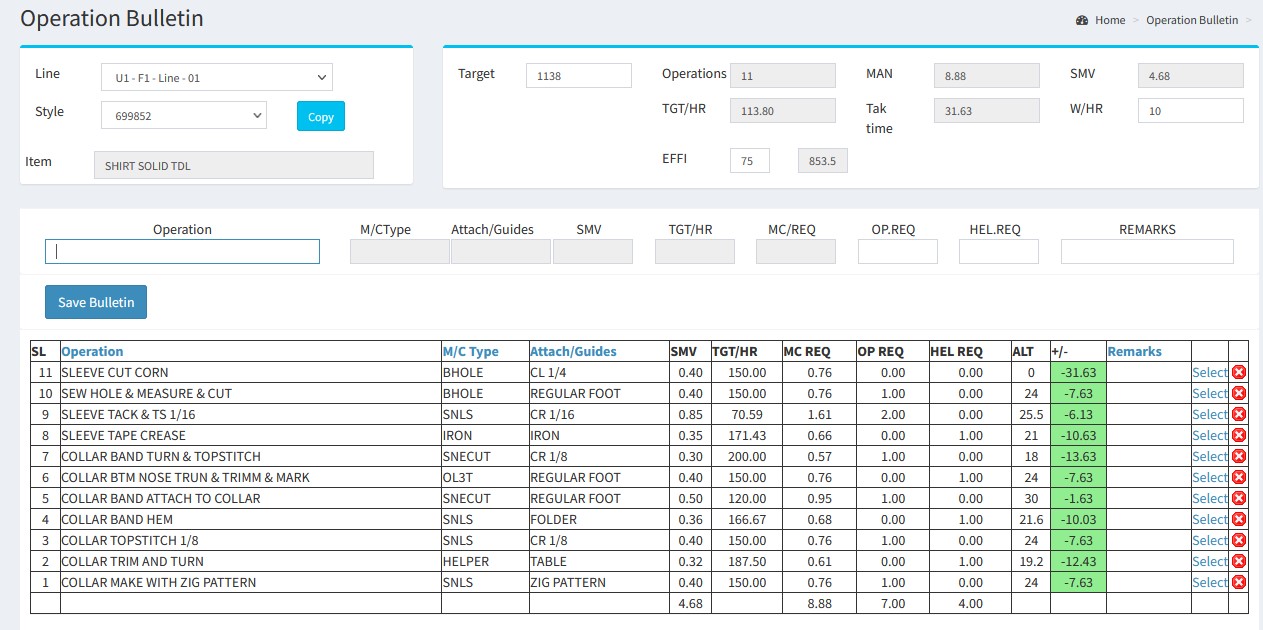Viewport: 1263px width, 630px height.
Task: Delete the COLLAR BAND HEM row
Action: click(x=1238, y=519)
